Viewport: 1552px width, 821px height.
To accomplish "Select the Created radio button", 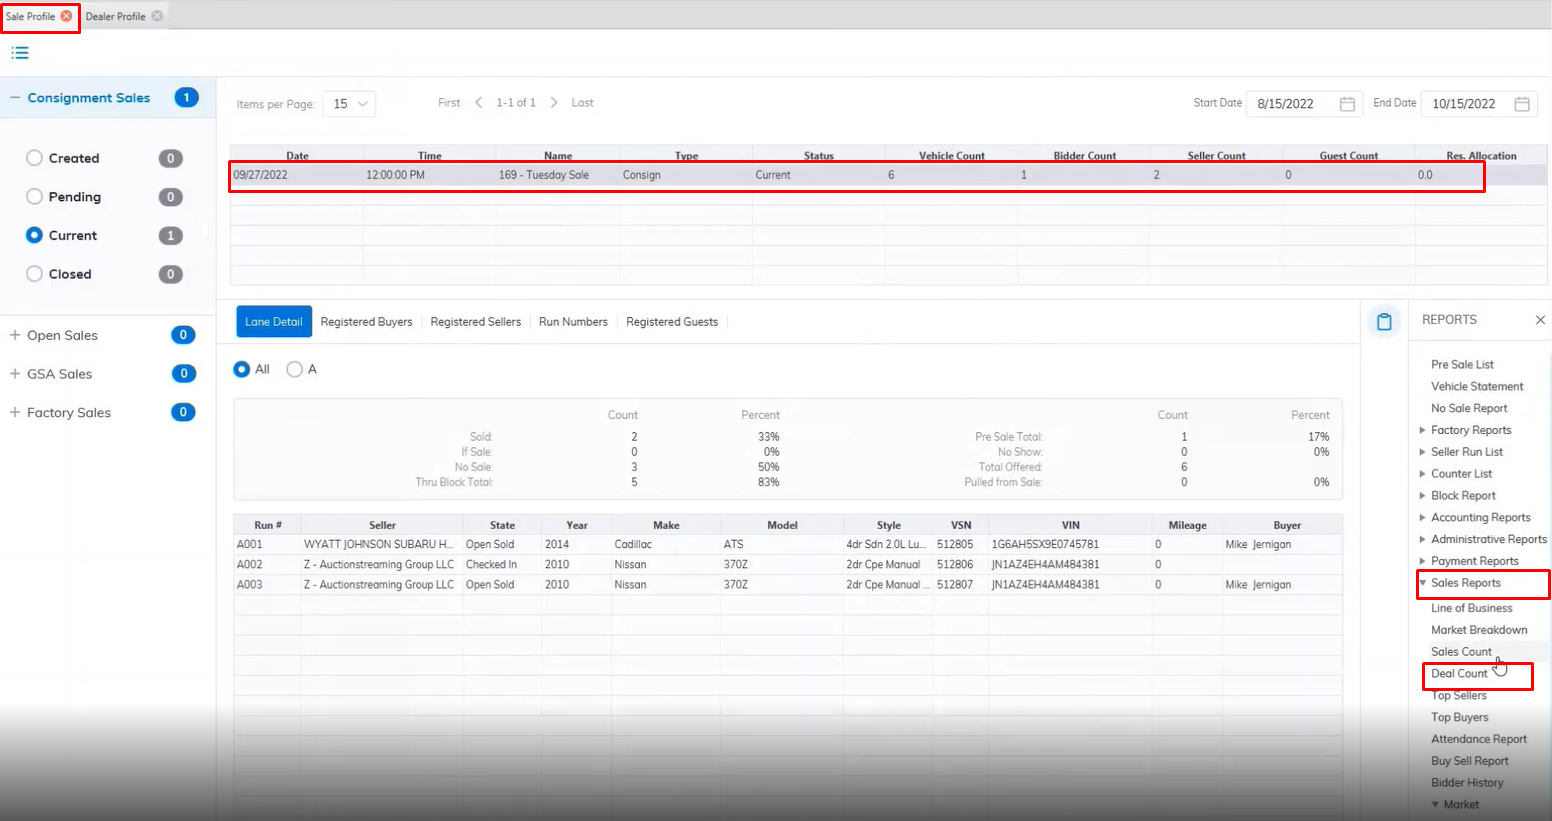I will [x=35, y=158].
